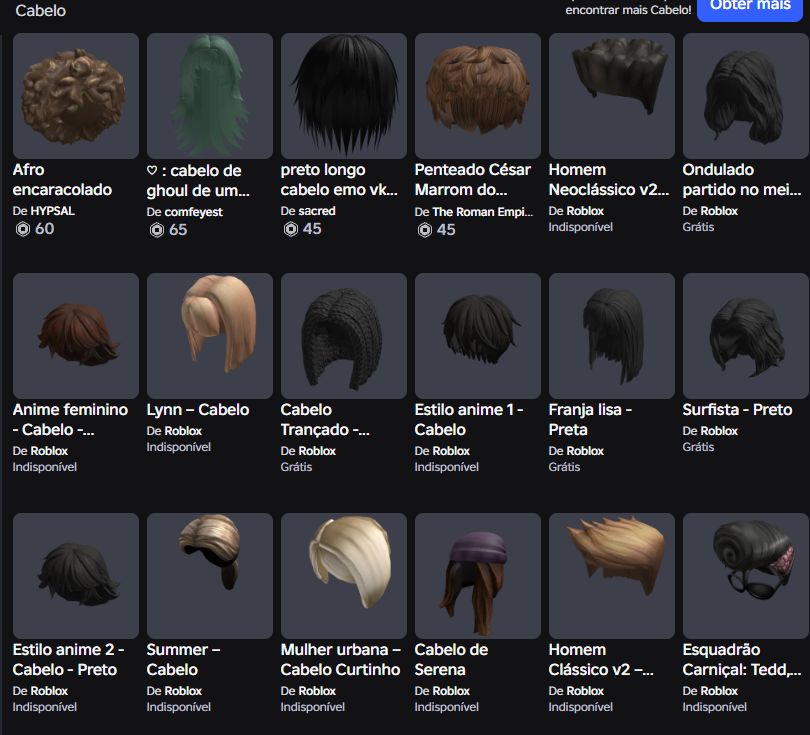Select Homem Neoclássico v2 hair thumbnail

[612, 96]
